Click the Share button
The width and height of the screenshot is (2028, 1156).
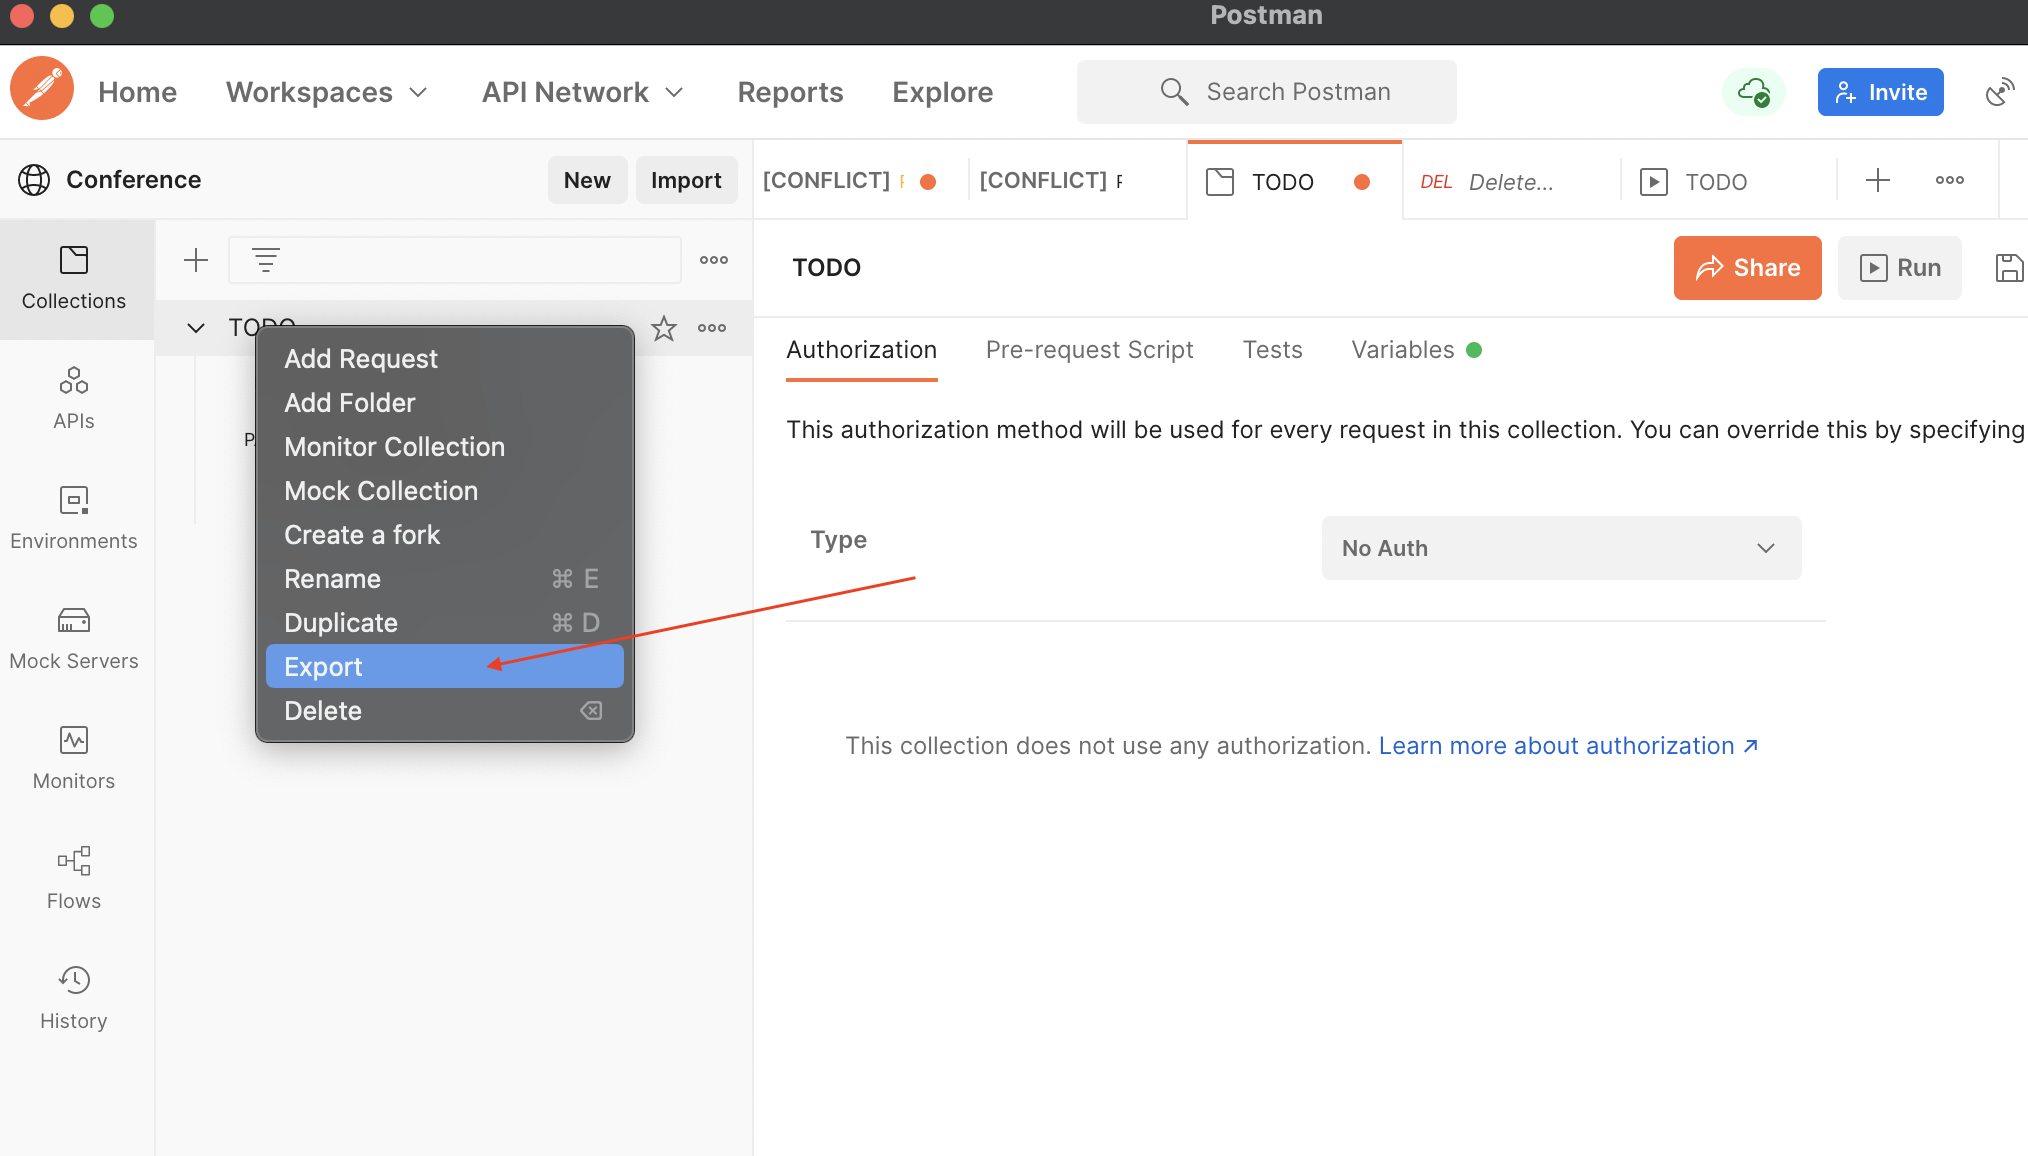[x=1747, y=267]
